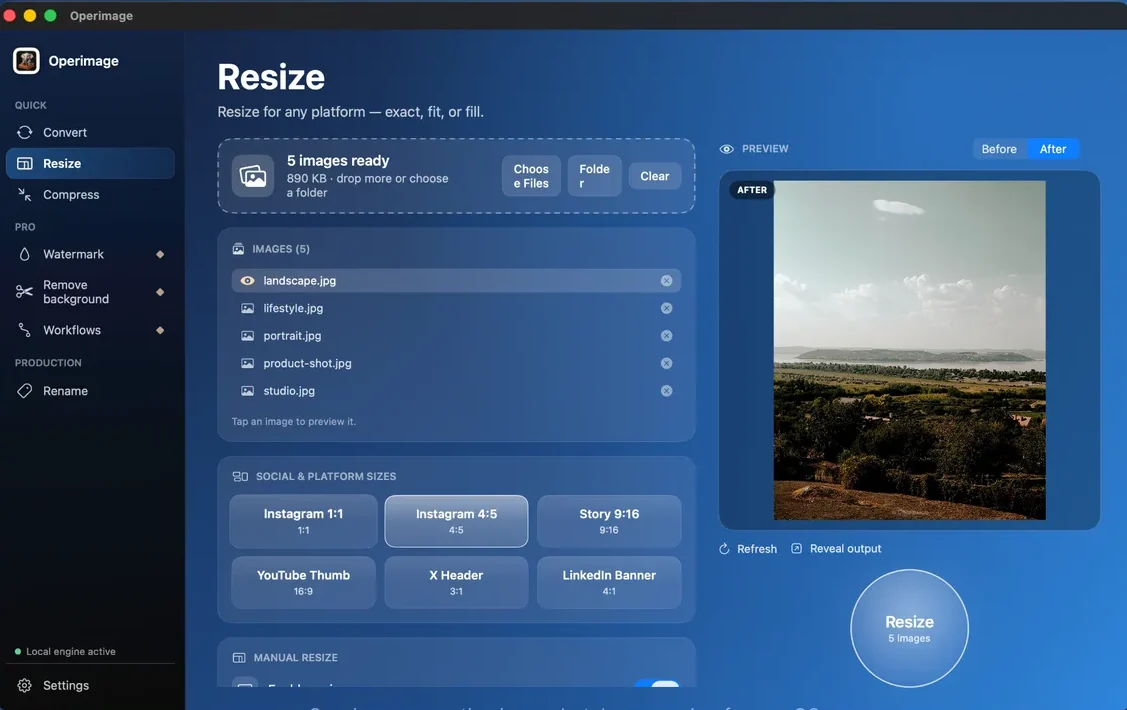Select the Instagram 4:5 preset
The width and height of the screenshot is (1127, 710).
[456, 521]
